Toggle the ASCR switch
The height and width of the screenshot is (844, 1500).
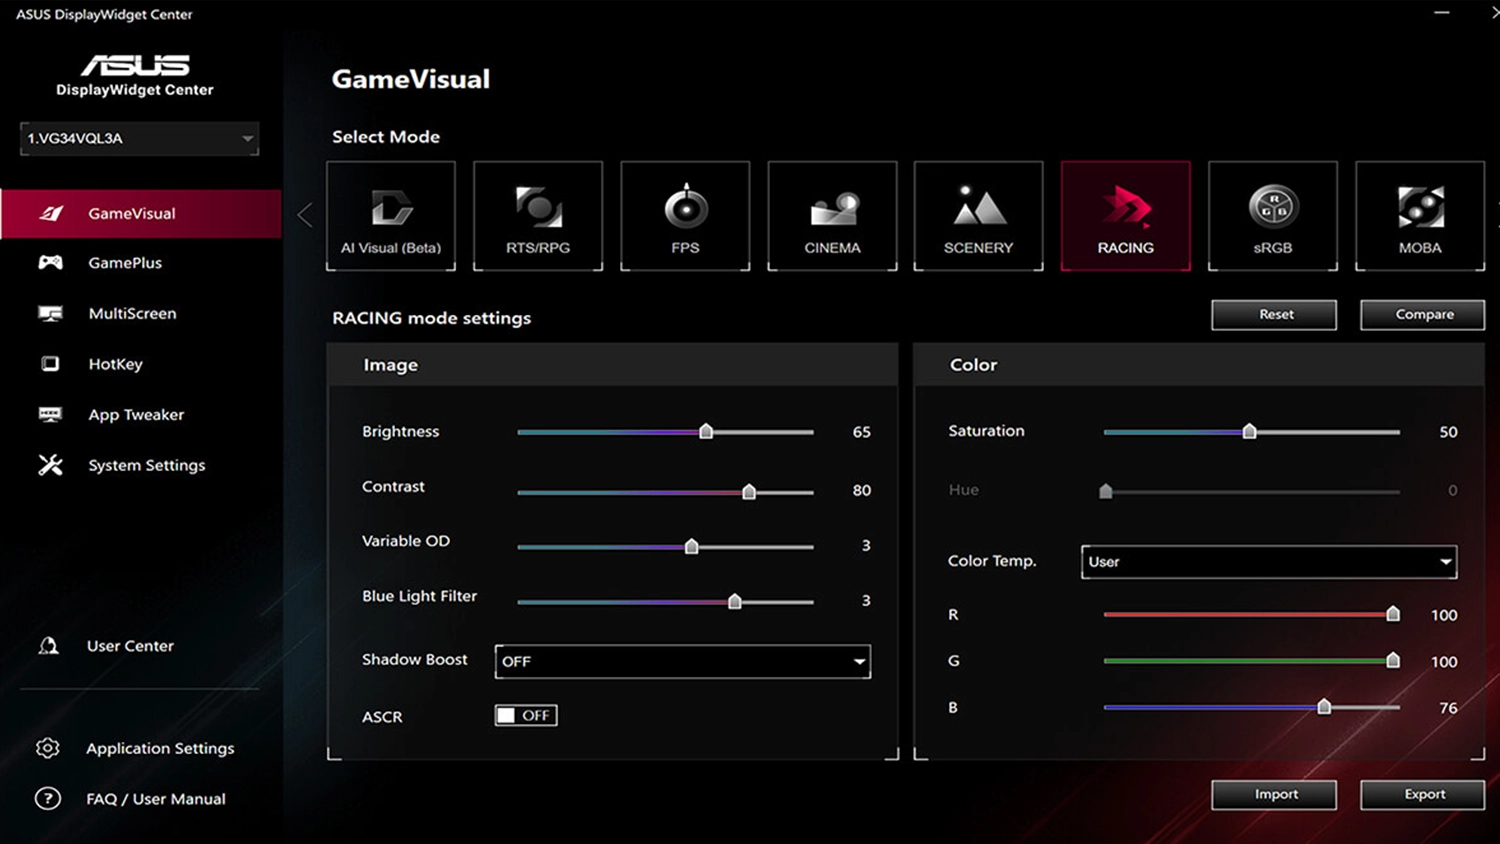(x=526, y=715)
